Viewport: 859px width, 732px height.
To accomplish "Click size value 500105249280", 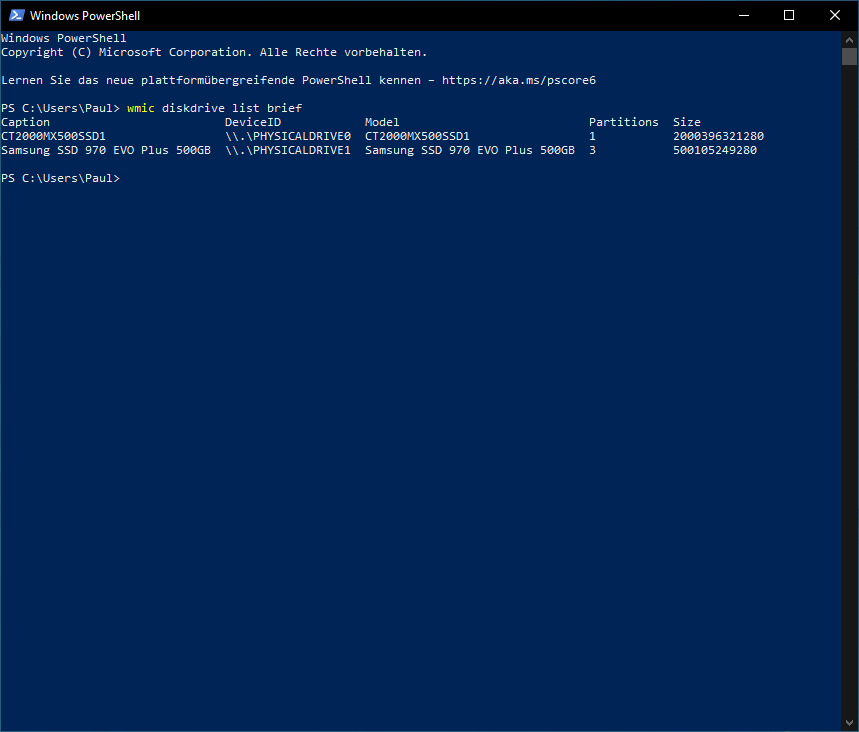I will tap(715, 150).
